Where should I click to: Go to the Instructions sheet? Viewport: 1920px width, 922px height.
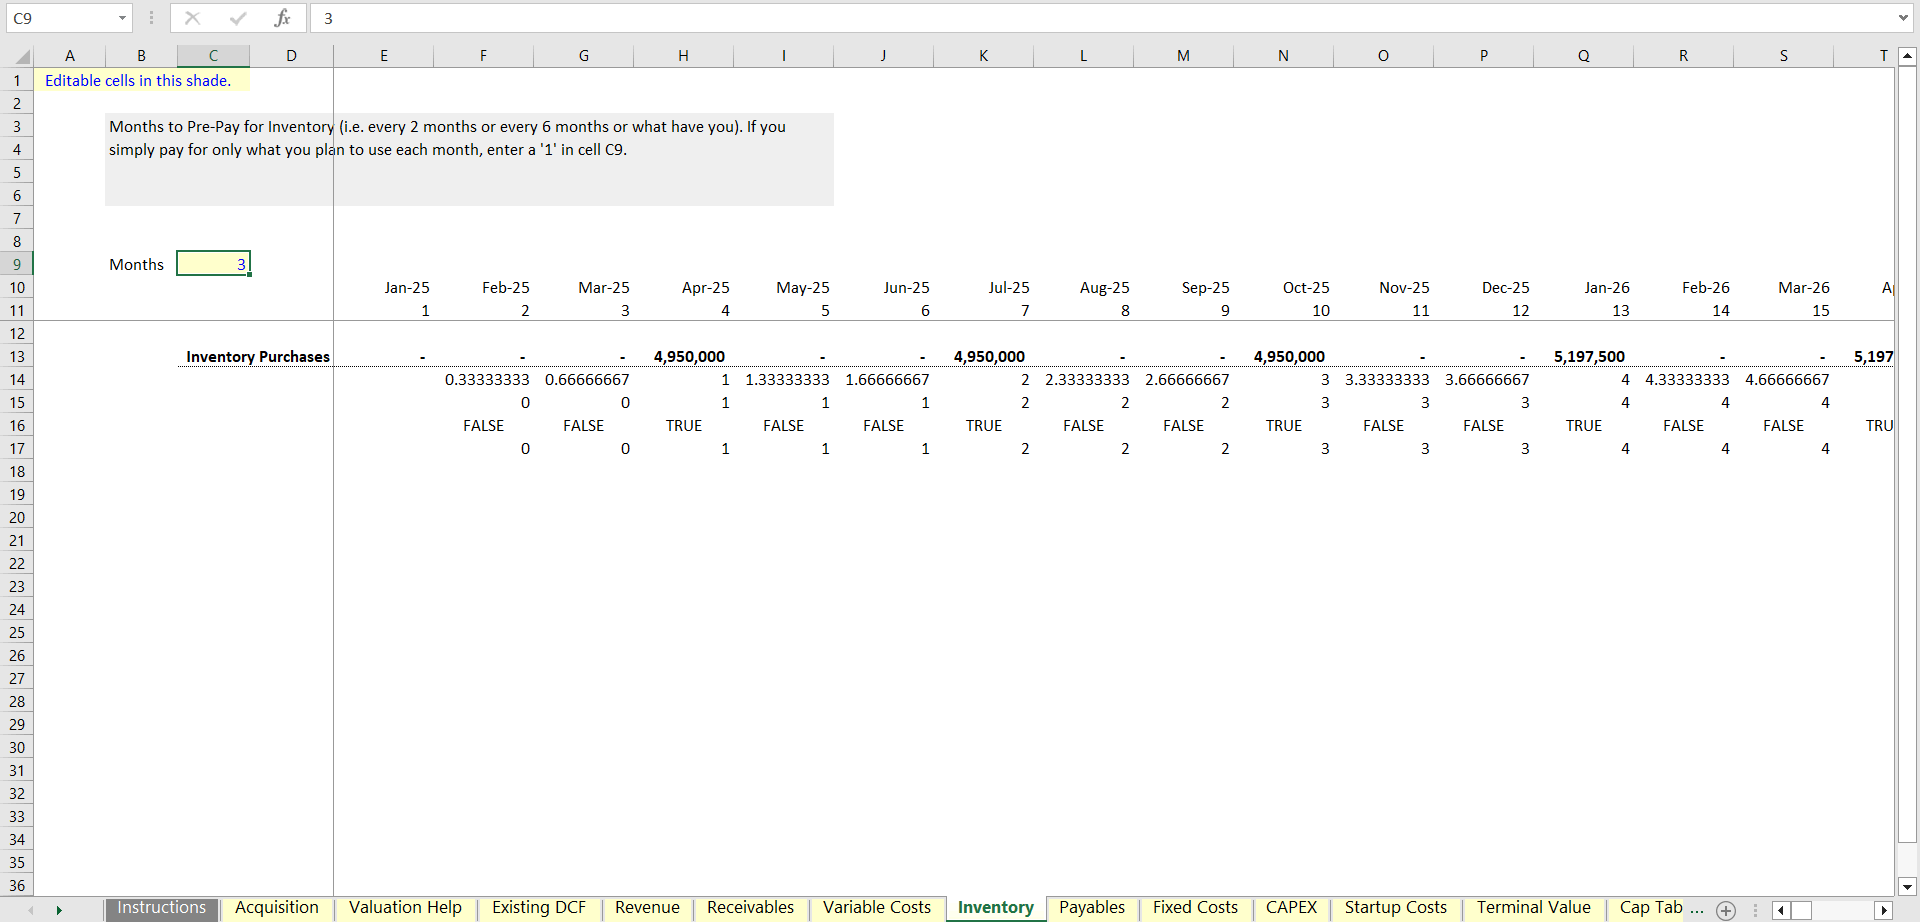[161, 908]
